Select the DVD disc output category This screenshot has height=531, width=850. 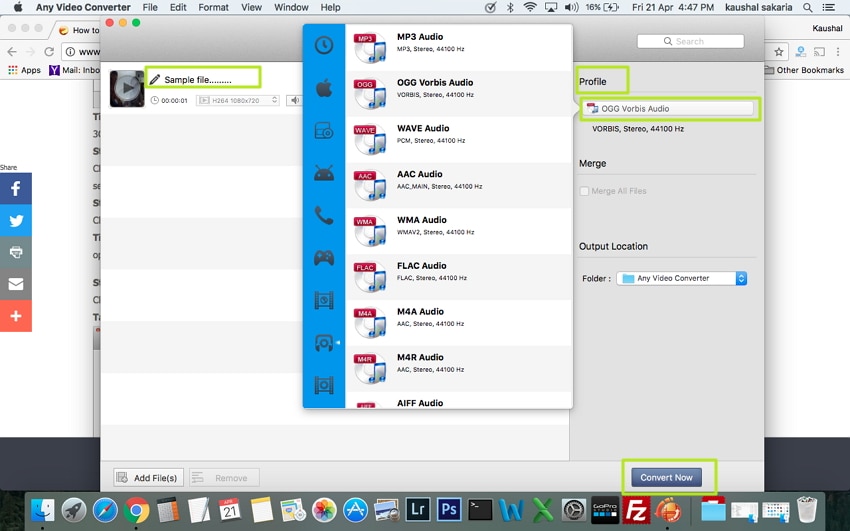click(324, 131)
